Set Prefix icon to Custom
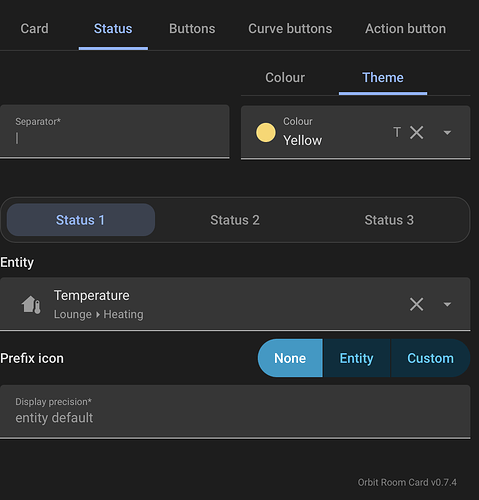Viewport: 479px width, 500px height. point(430,358)
